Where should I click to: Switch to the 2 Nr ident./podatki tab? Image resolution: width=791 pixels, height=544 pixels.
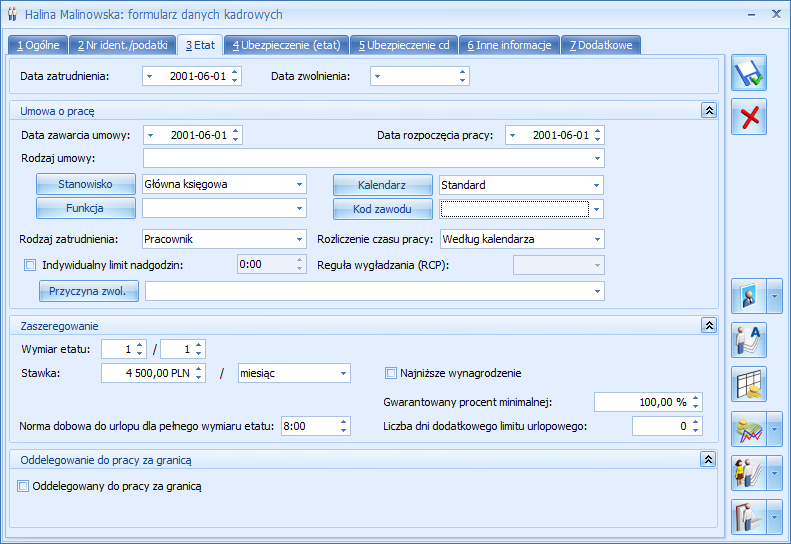pos(123,45)
